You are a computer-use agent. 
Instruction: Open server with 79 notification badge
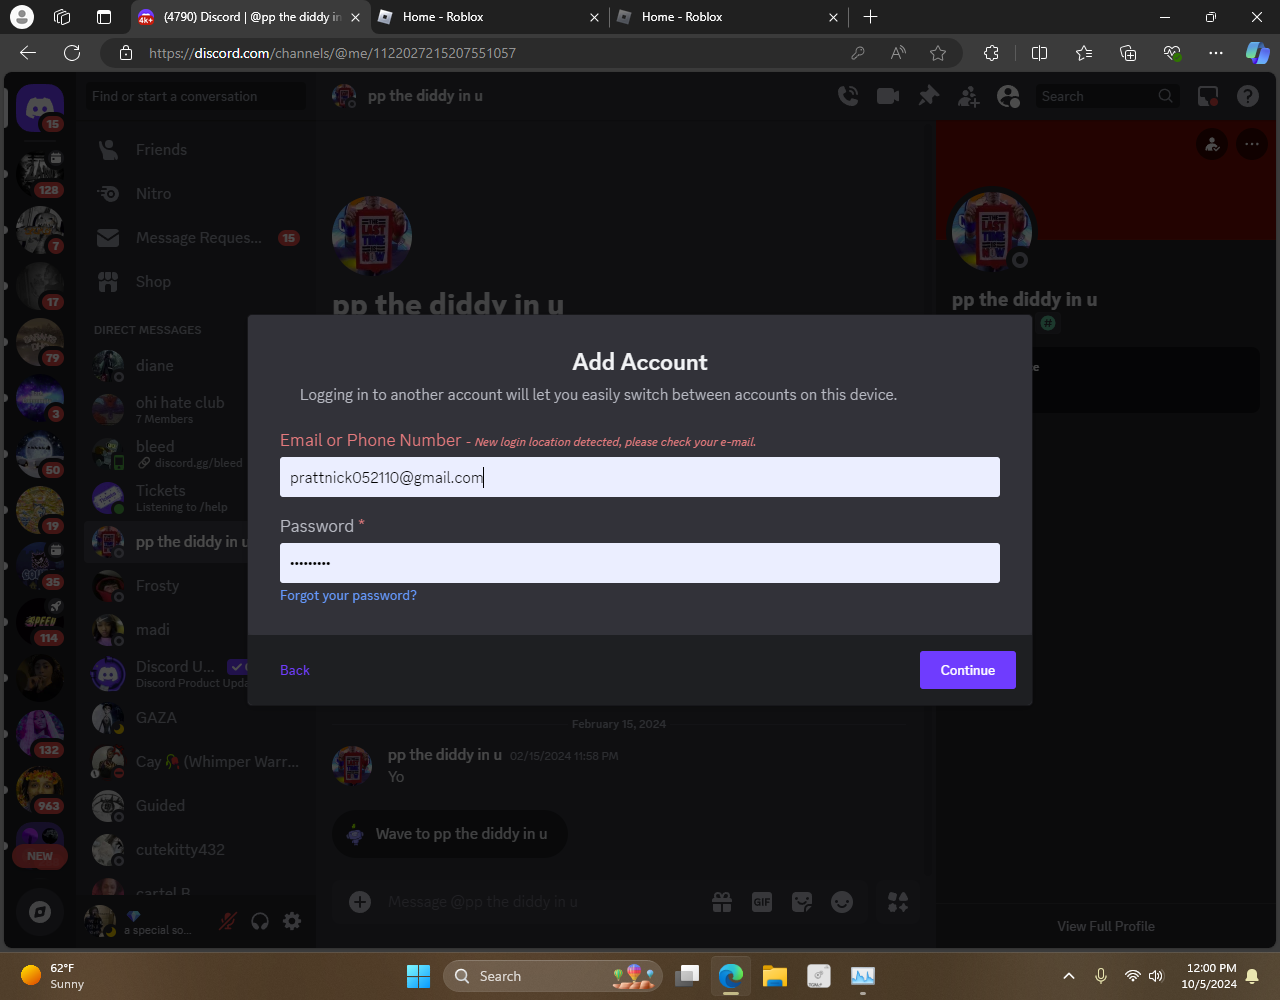pos(40,341)
